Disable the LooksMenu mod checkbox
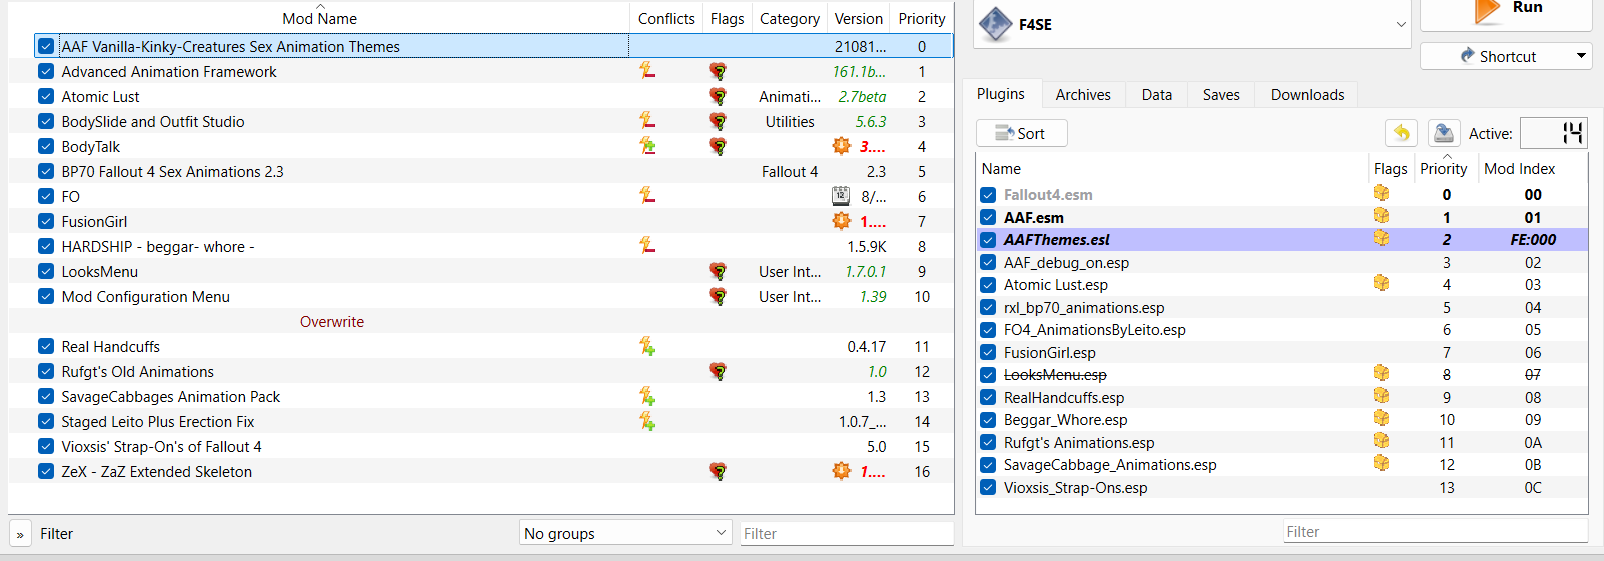The width and height of the screenshot is (1604, 561). tap(46, 271)
